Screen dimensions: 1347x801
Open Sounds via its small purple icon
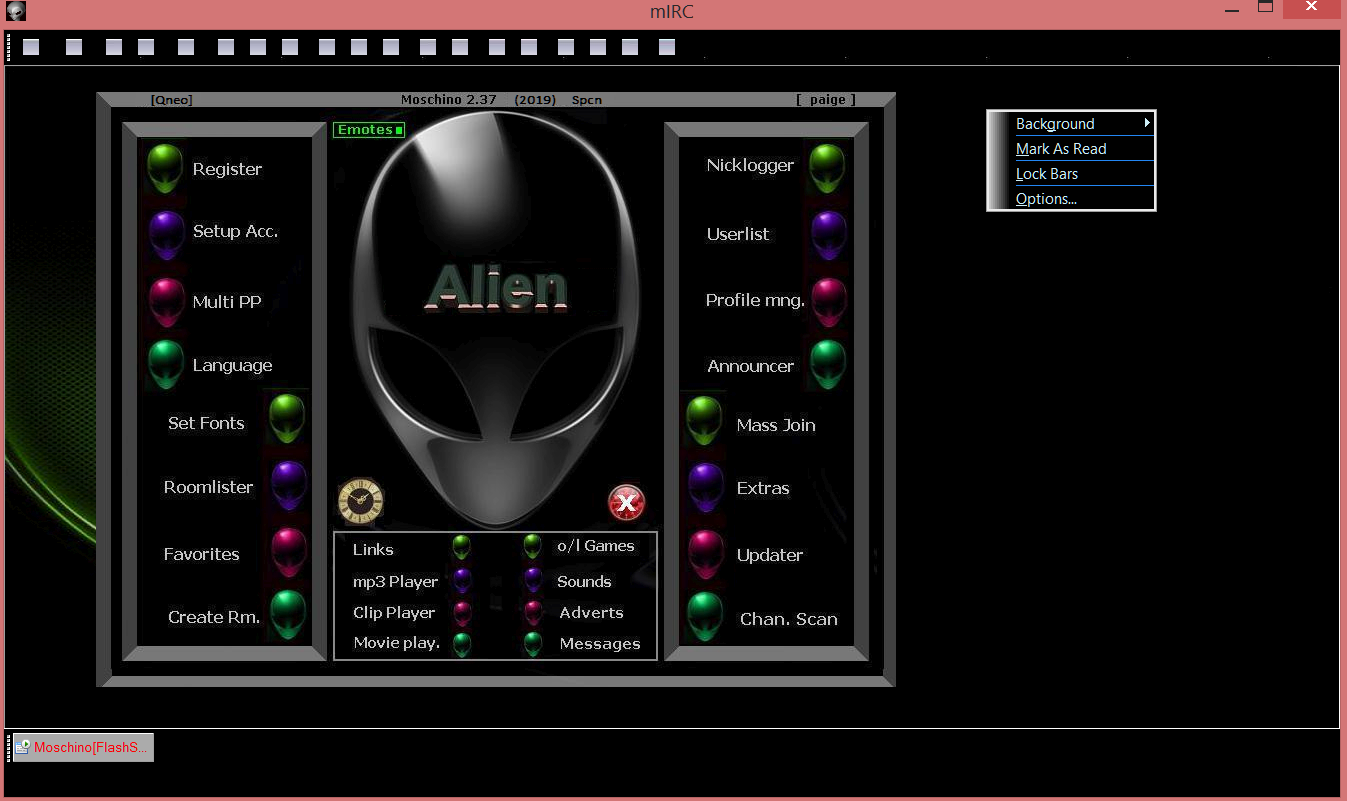coord(534,581)
